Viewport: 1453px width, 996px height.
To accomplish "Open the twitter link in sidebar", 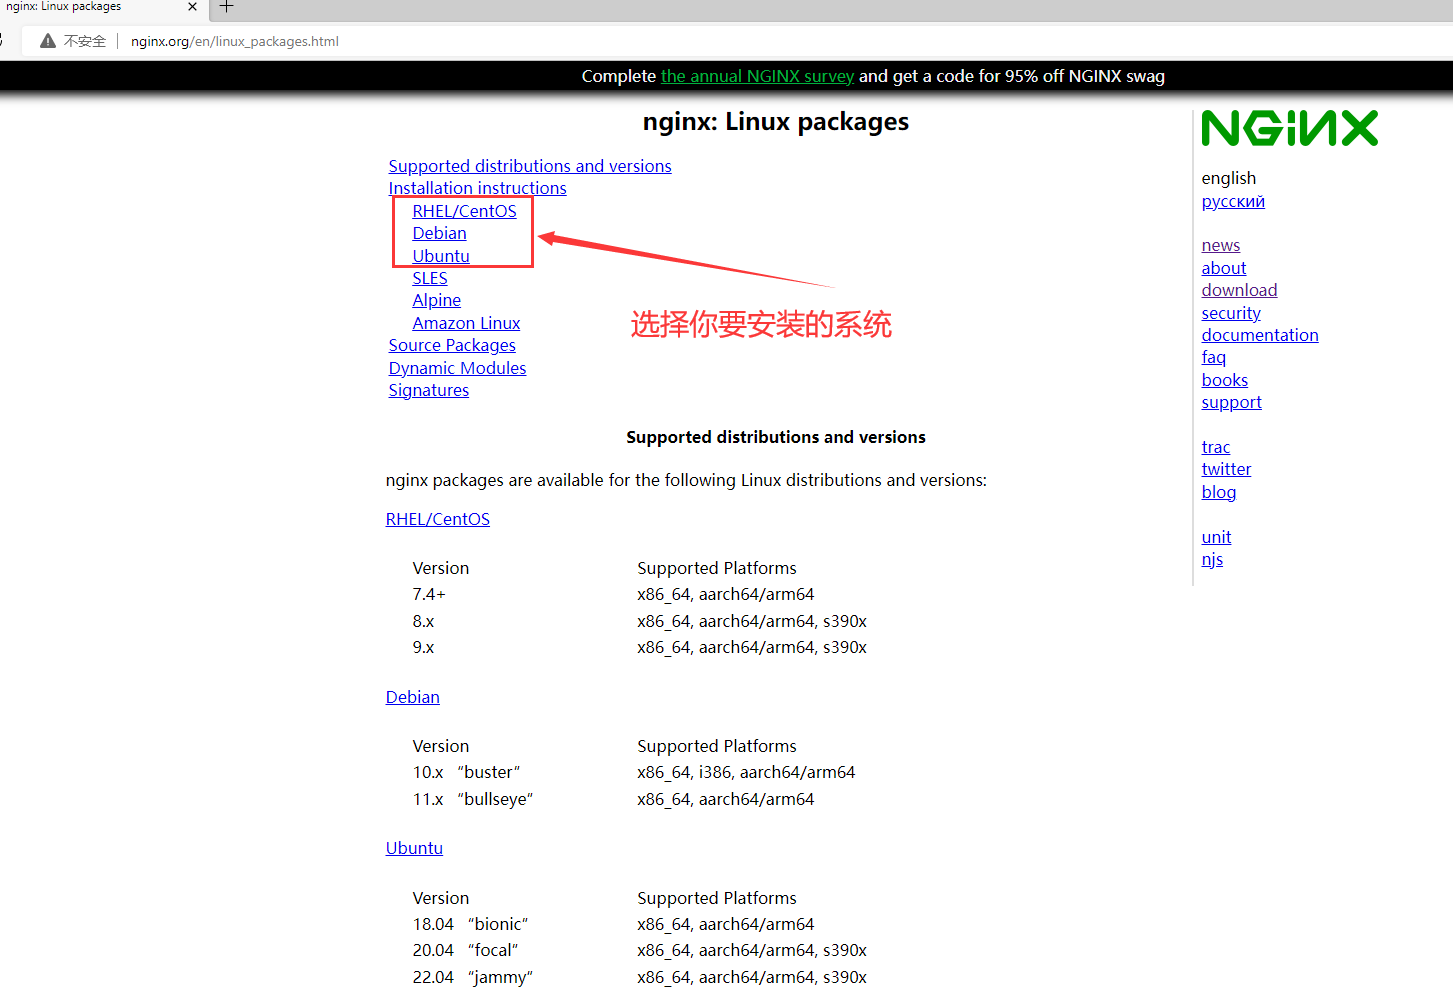I will tap(1226, 469).
